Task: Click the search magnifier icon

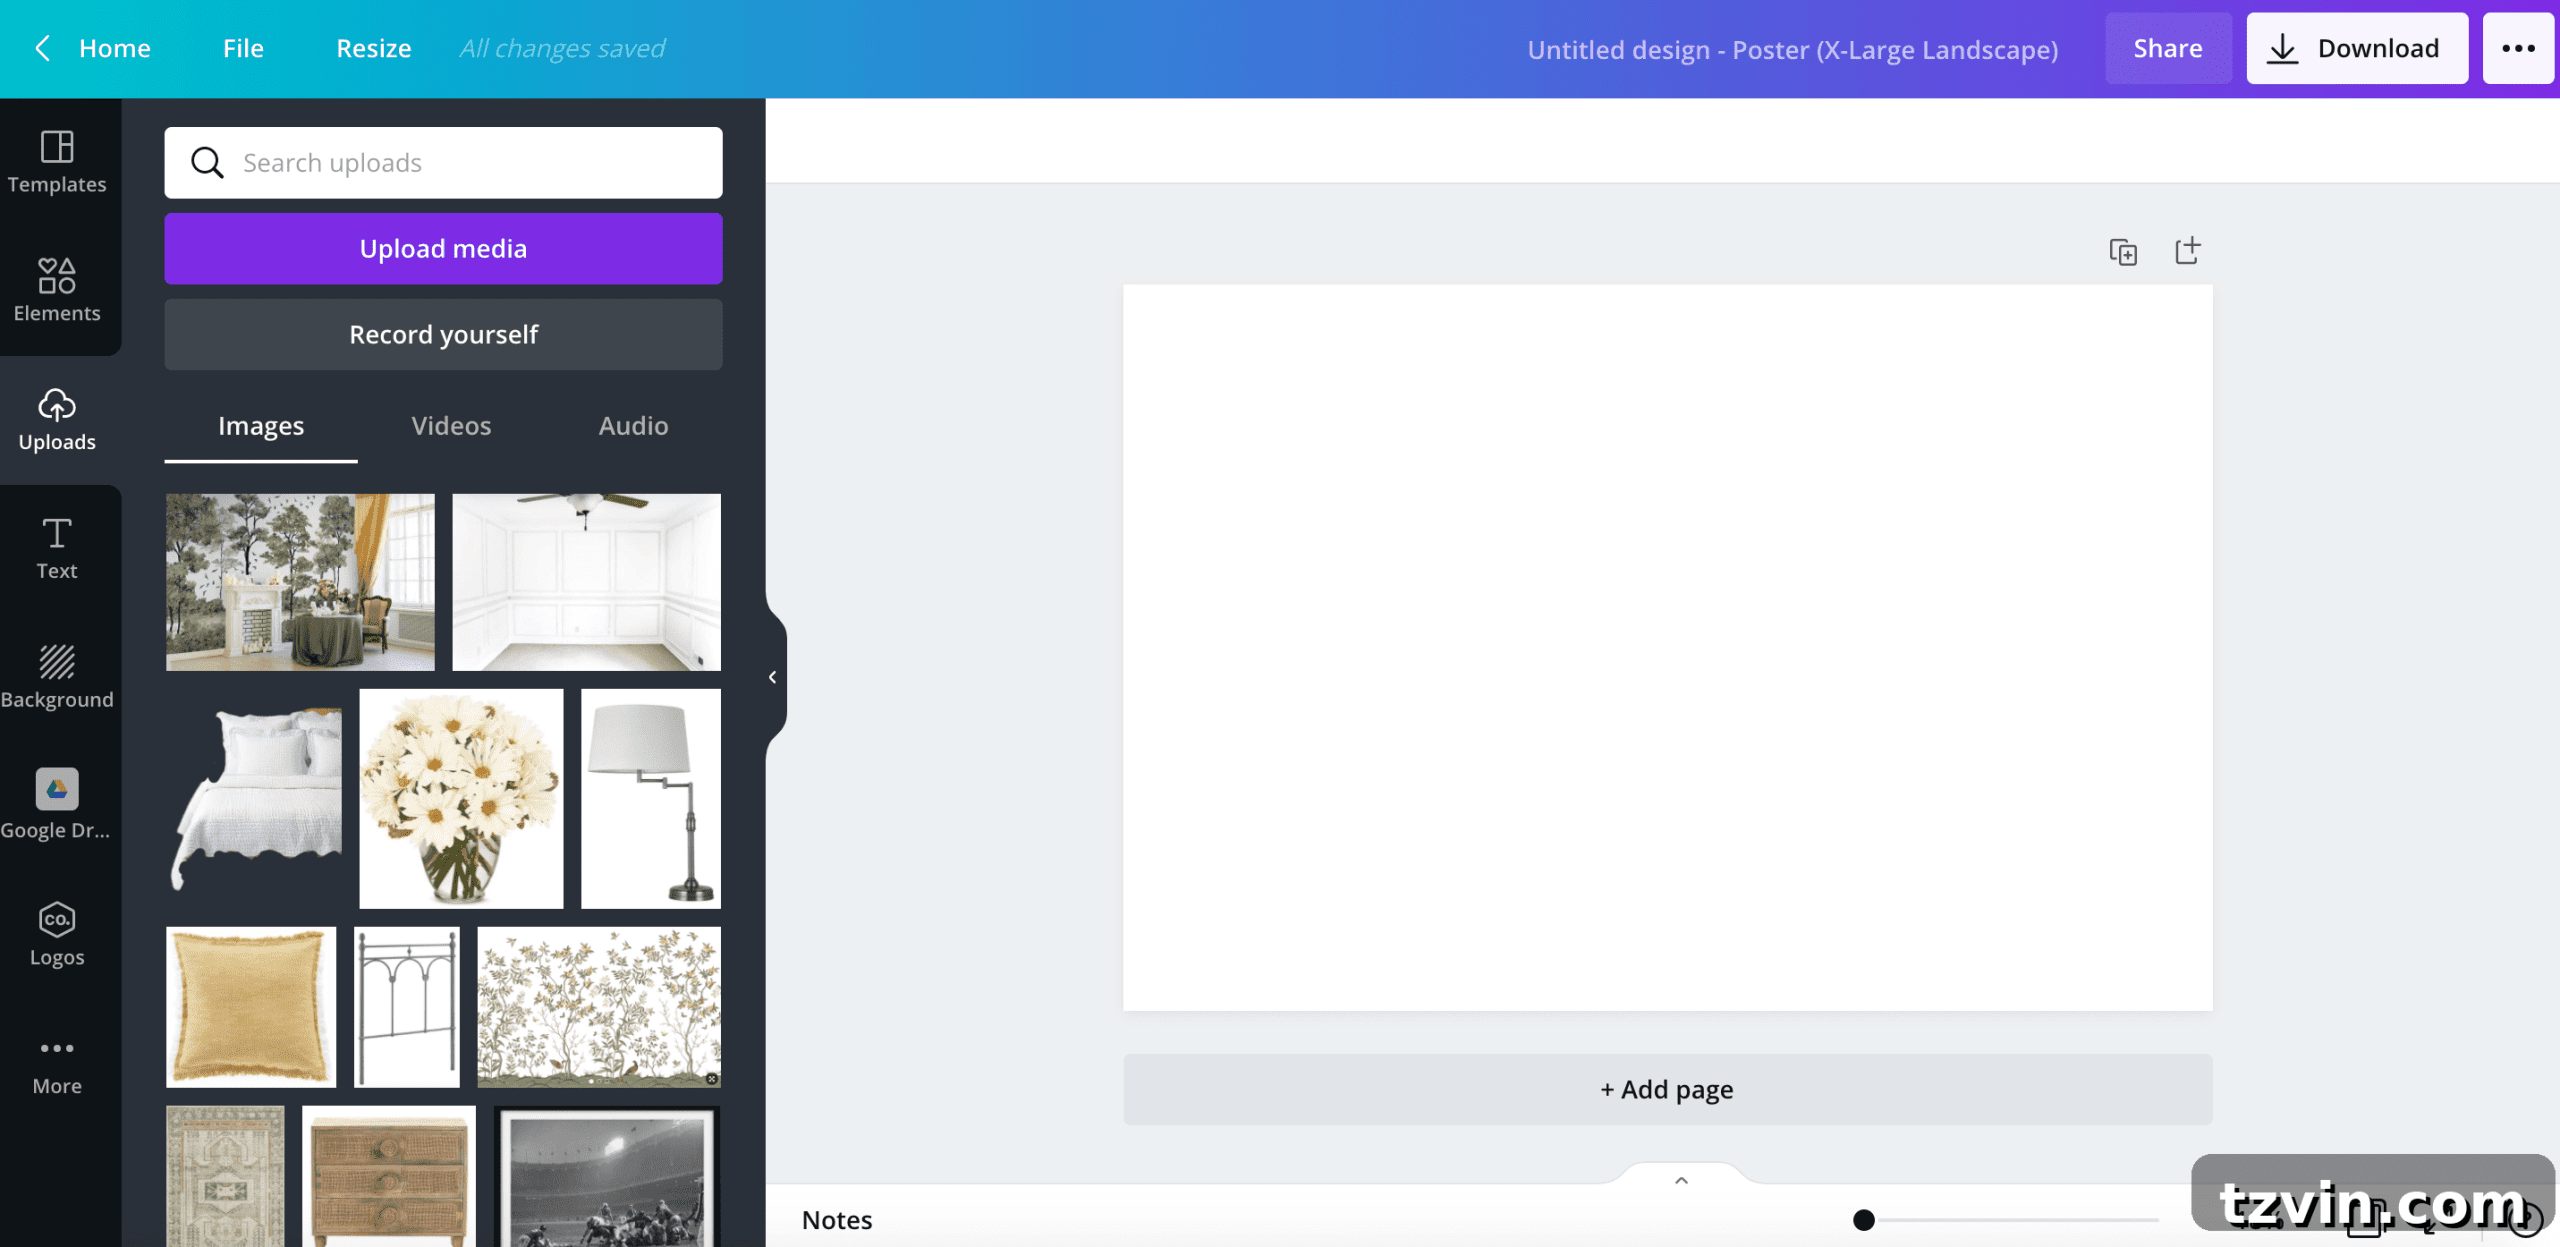Action: tap(207, 162)
